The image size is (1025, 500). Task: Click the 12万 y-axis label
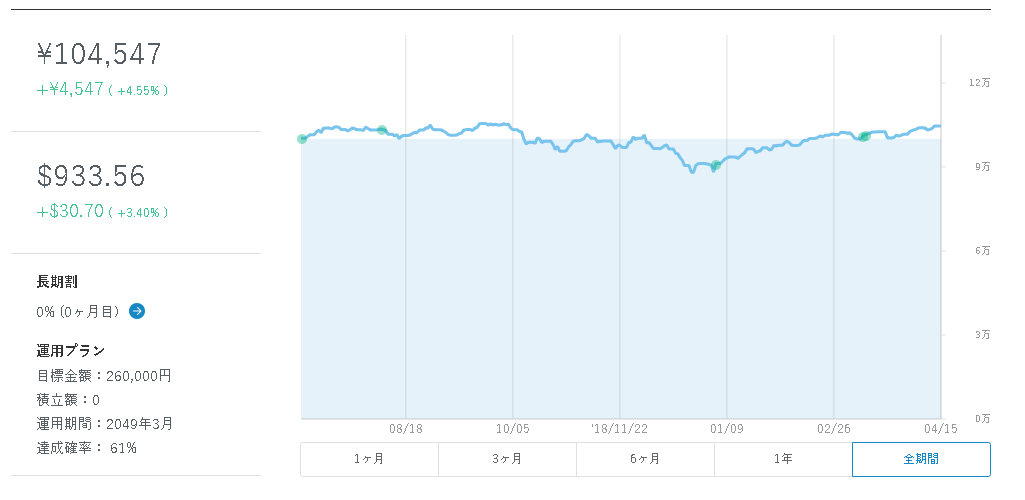979,82
